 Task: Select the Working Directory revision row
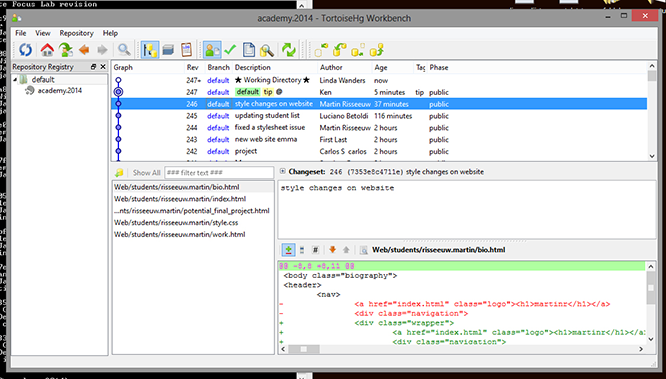pos(379,80)
